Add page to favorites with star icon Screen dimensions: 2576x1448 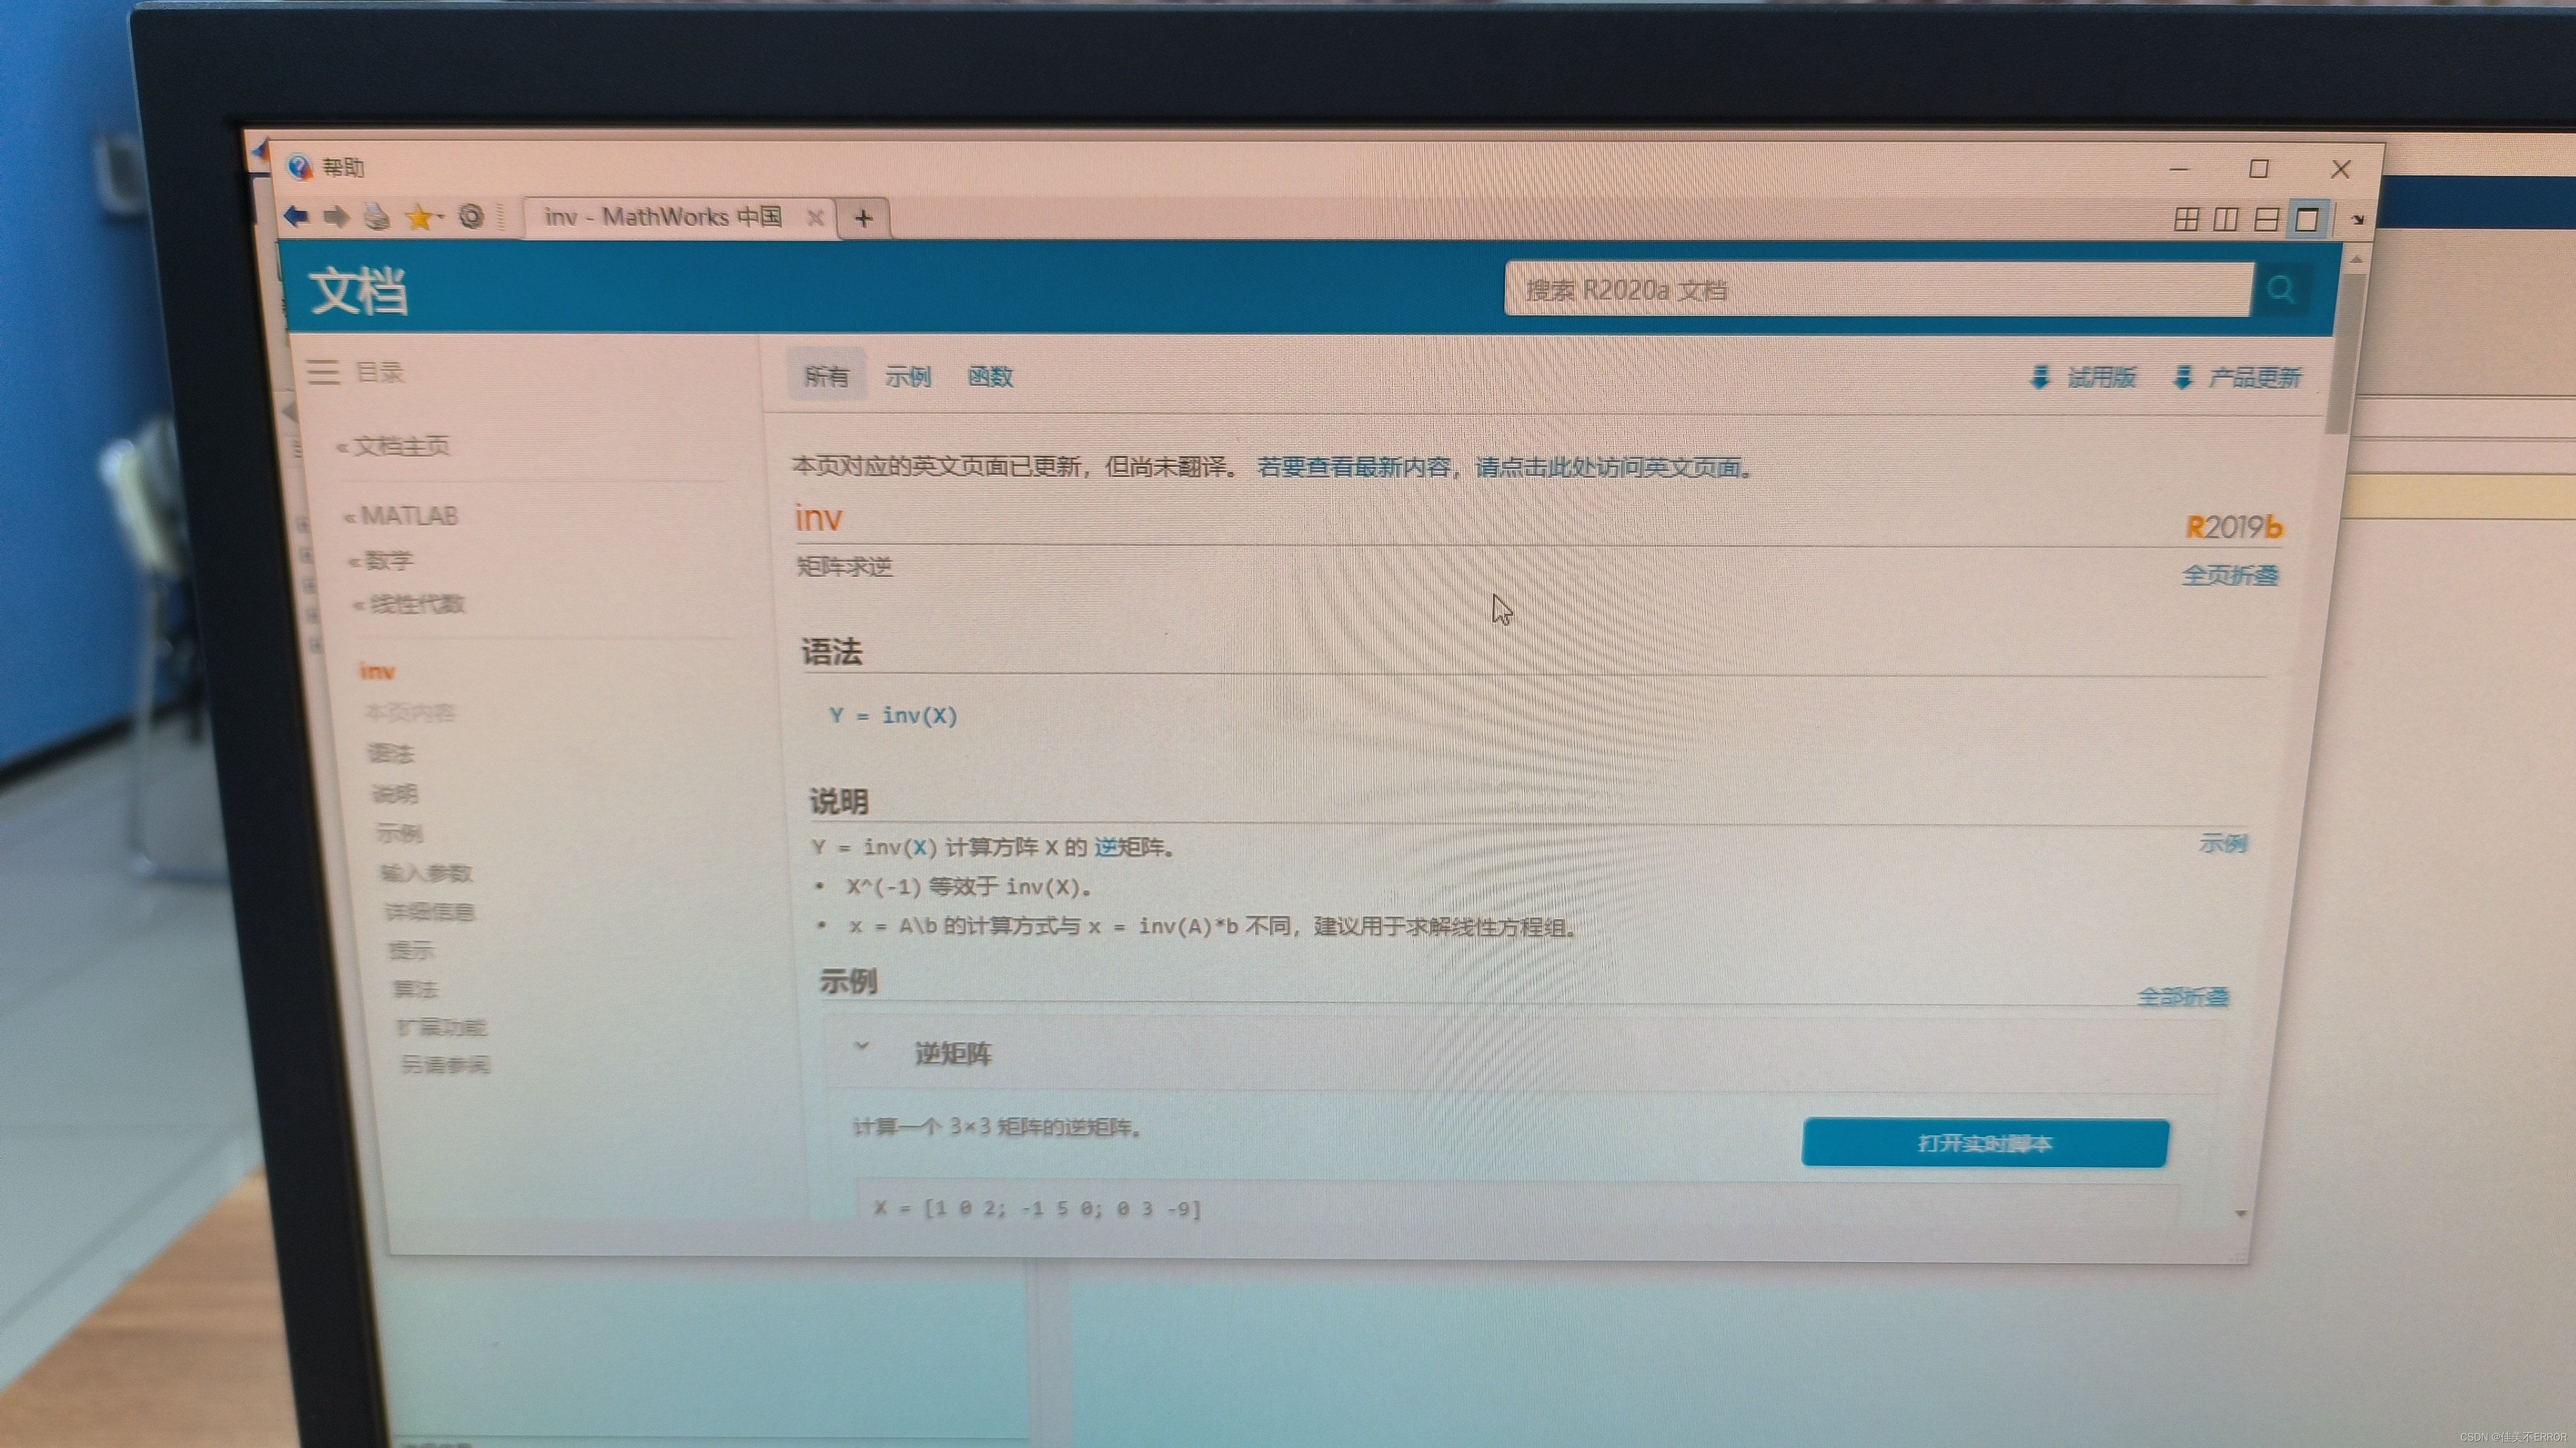point(420,217)
